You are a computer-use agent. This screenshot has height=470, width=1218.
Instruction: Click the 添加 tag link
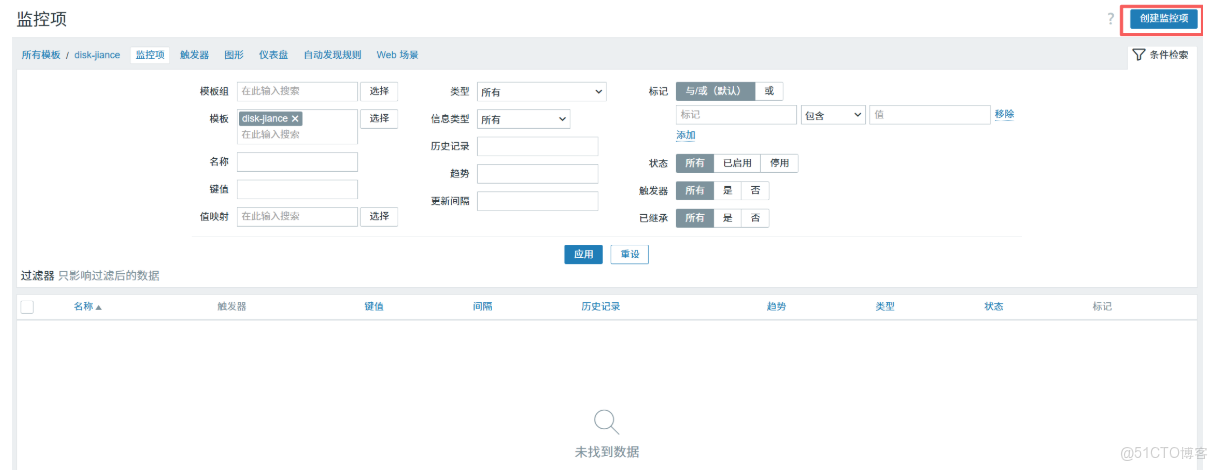pyautogui.click(x=686, y=135)
